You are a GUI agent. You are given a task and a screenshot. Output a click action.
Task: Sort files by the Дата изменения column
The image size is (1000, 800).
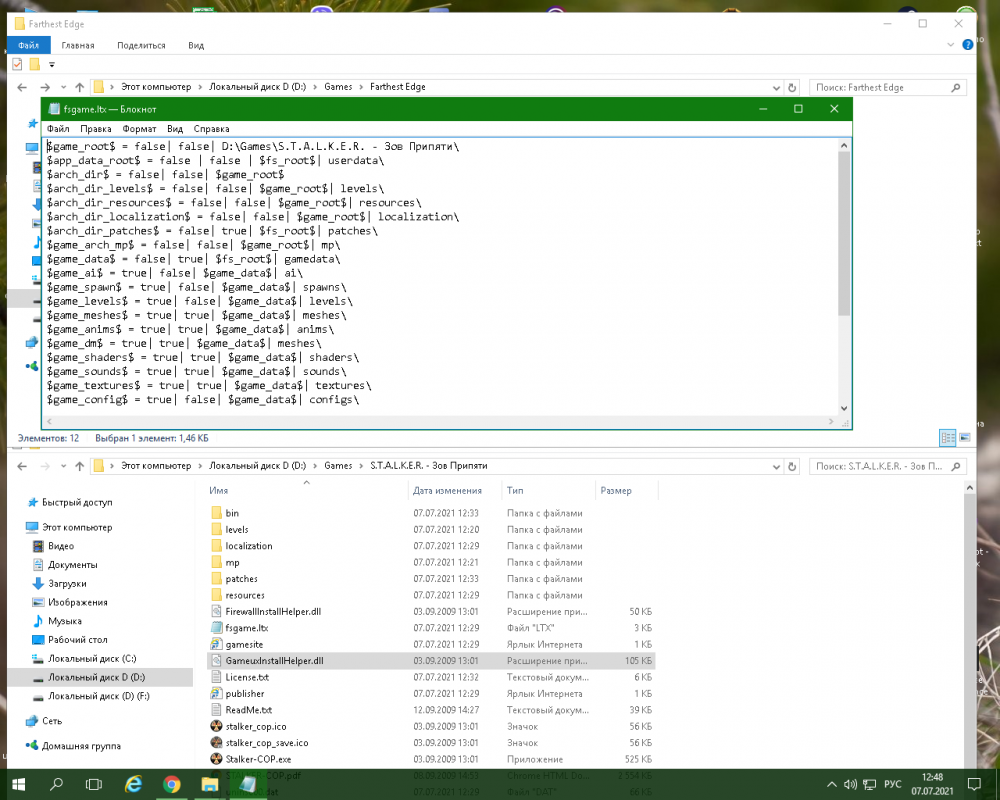coord(447,491)
